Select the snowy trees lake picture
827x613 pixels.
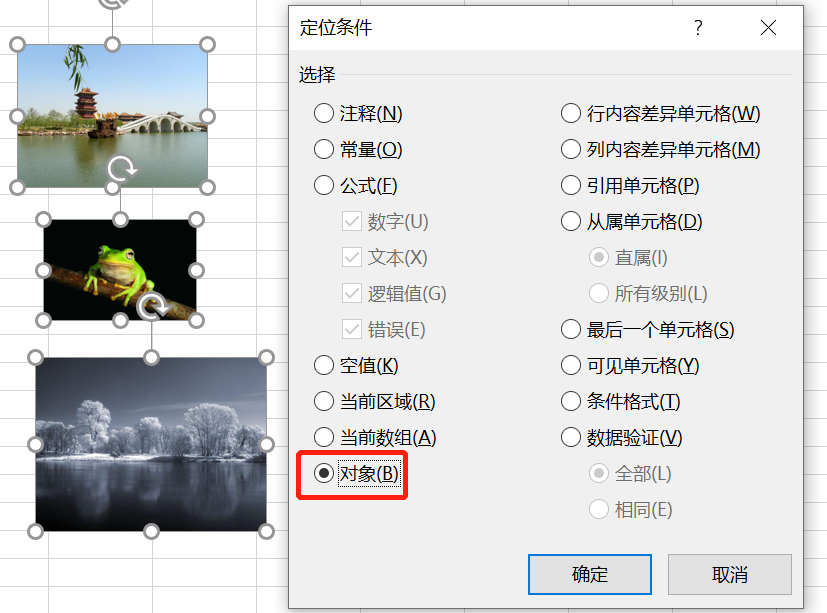(x=151, y=444)
